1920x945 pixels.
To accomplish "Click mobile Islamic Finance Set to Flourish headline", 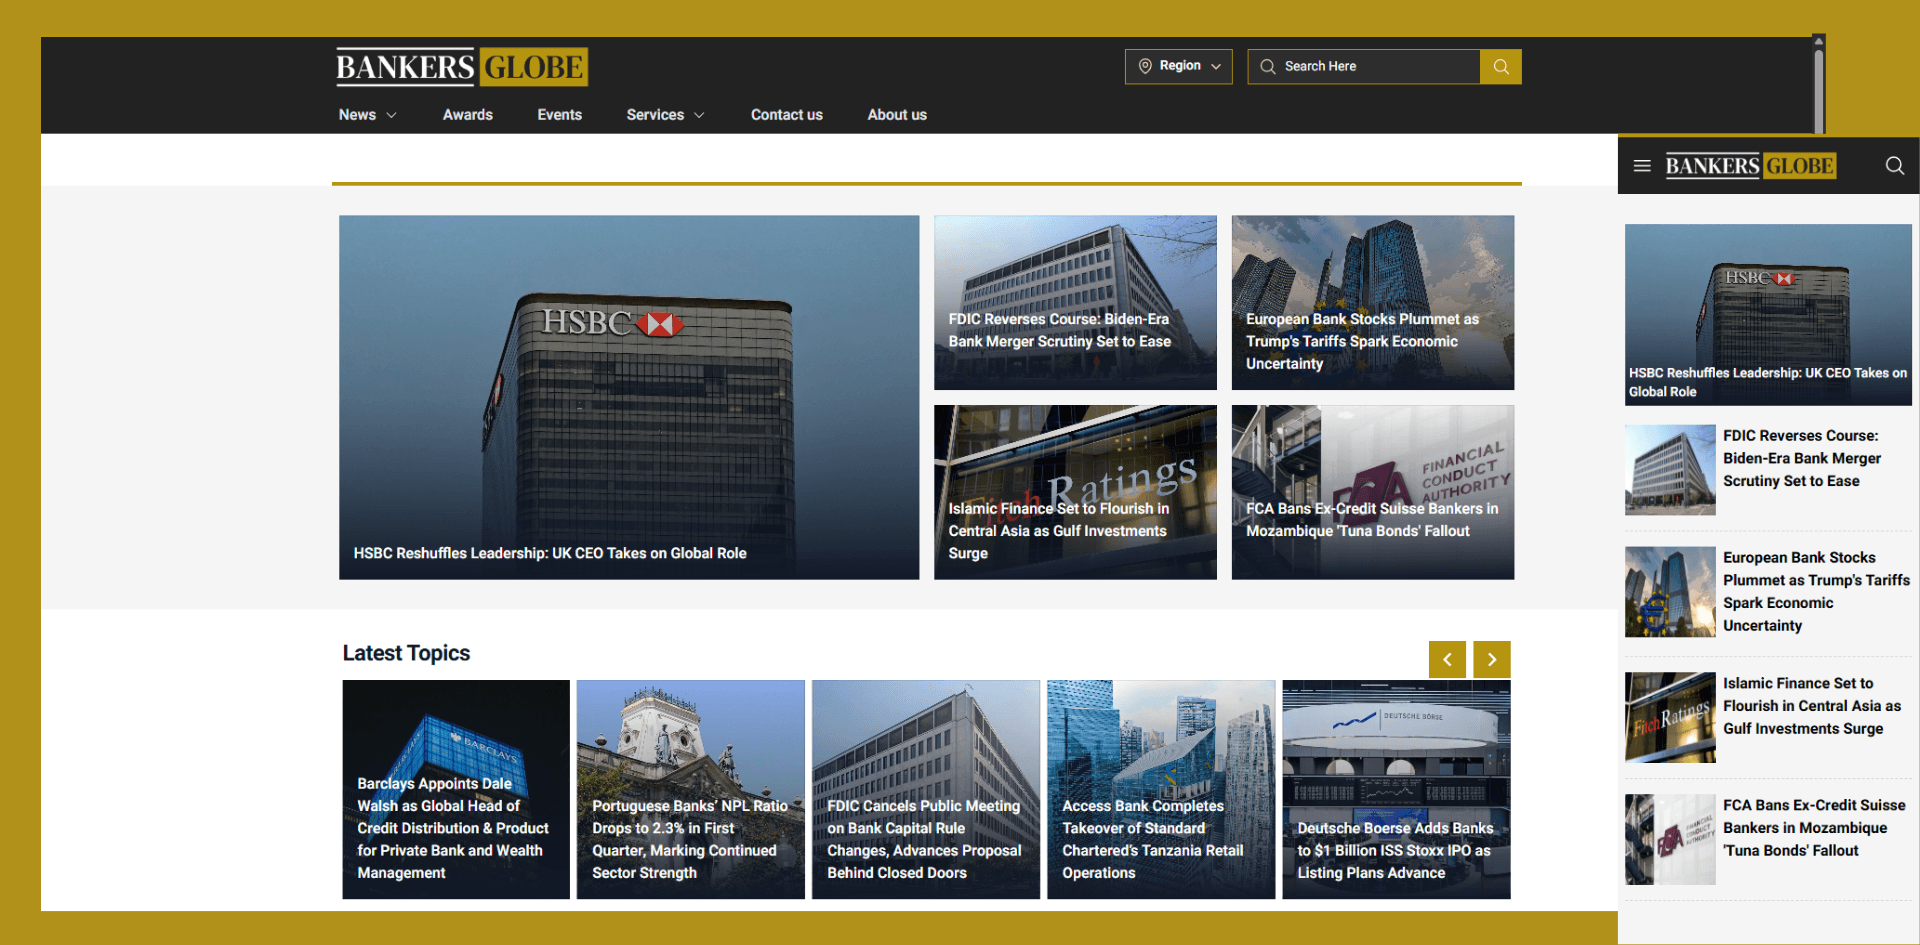I will click(x=1812, y=706).
